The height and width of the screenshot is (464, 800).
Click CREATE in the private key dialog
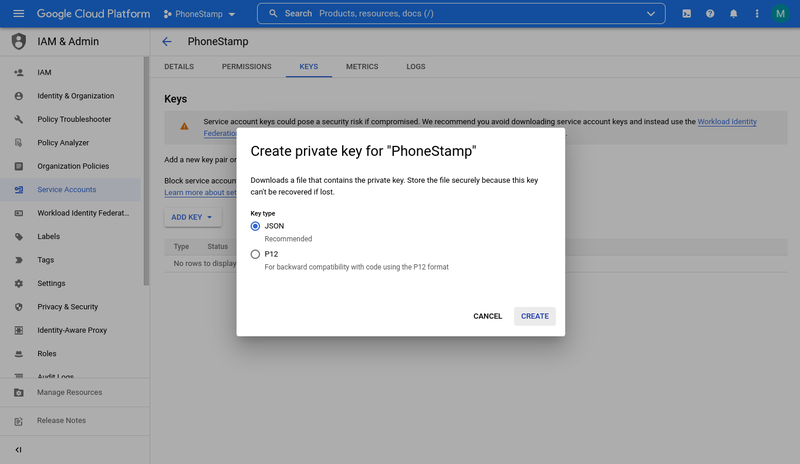coord(535,316)
